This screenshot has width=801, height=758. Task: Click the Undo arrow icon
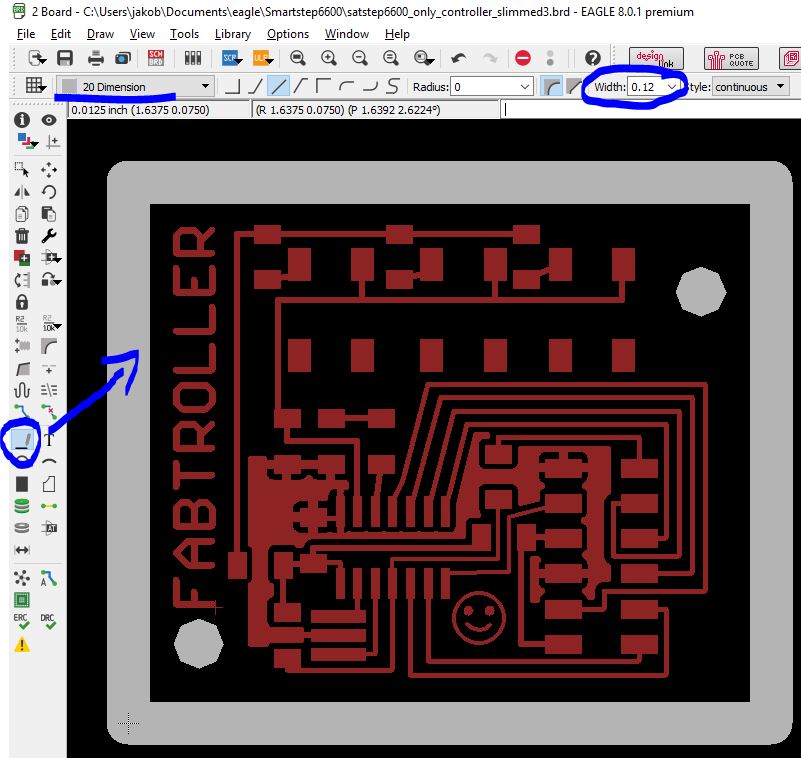[x=459, y=58]
